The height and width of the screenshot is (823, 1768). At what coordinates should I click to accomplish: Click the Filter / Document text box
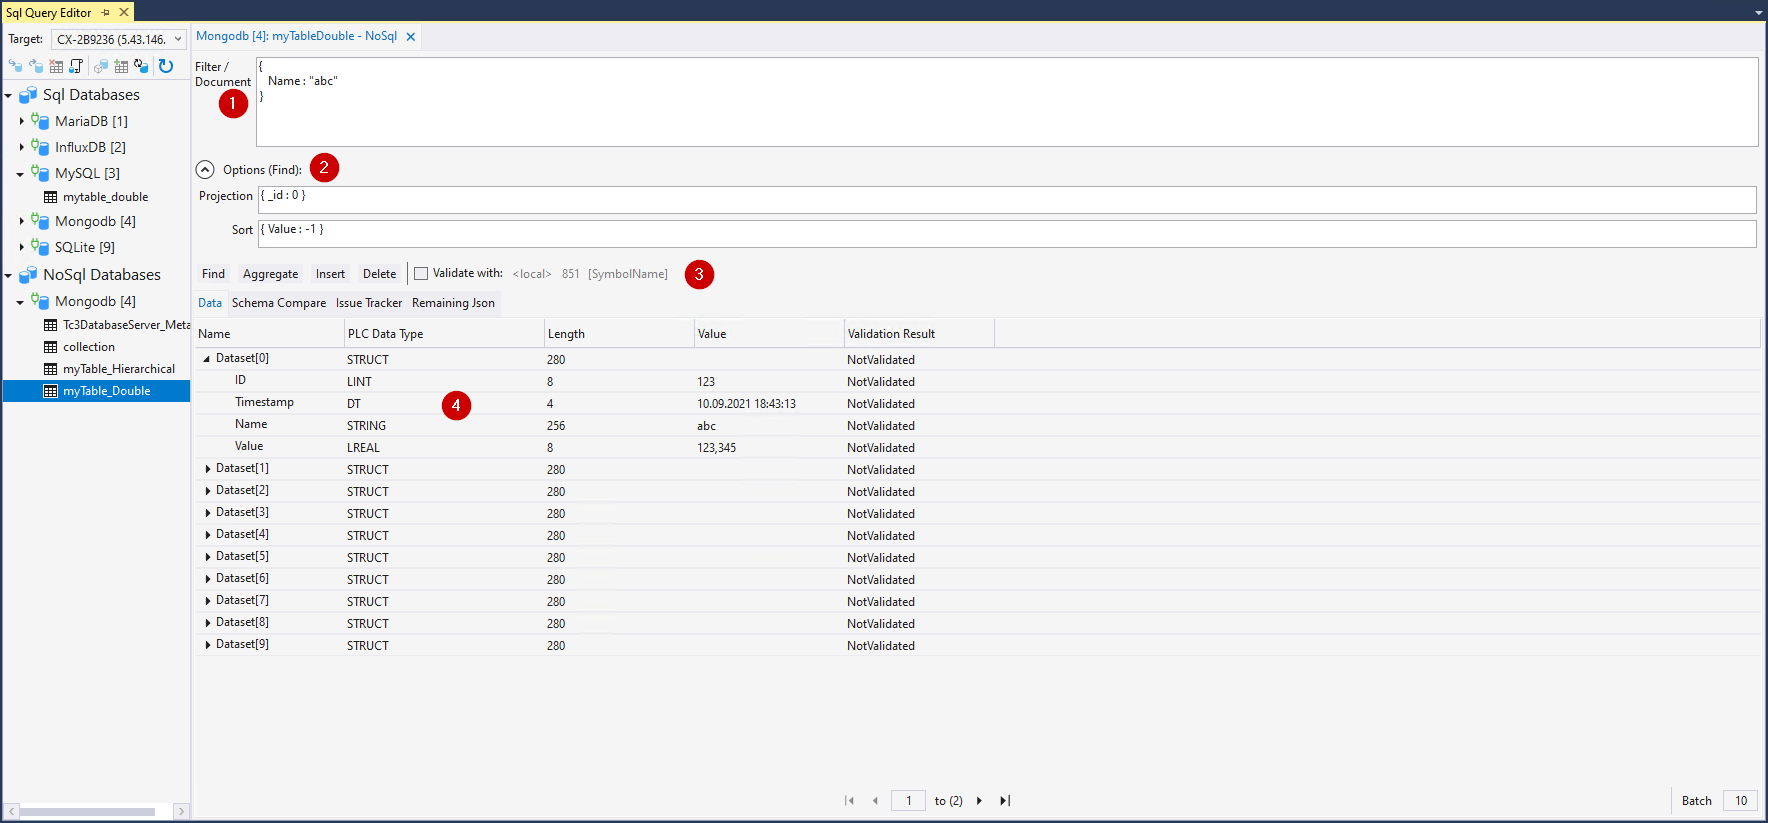point(1007,102)
